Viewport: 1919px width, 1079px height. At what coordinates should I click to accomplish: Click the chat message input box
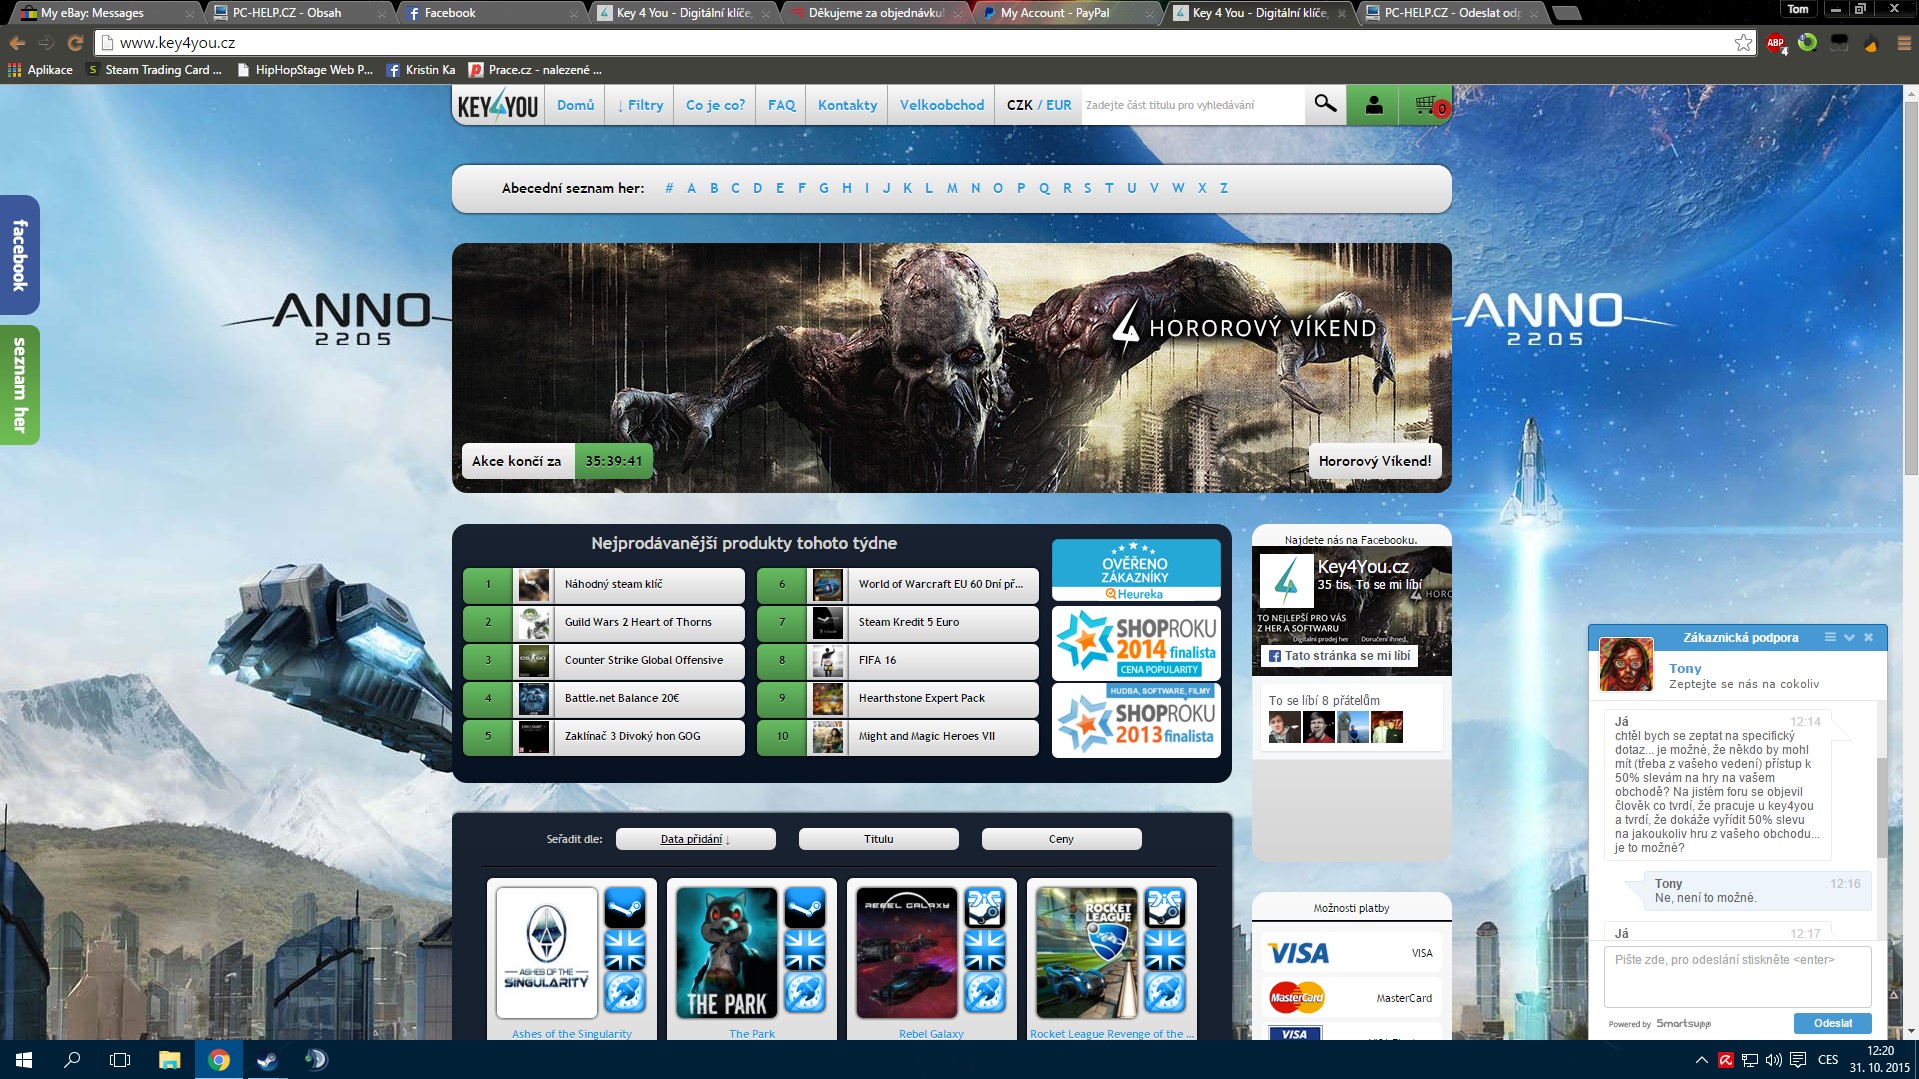1737,976
